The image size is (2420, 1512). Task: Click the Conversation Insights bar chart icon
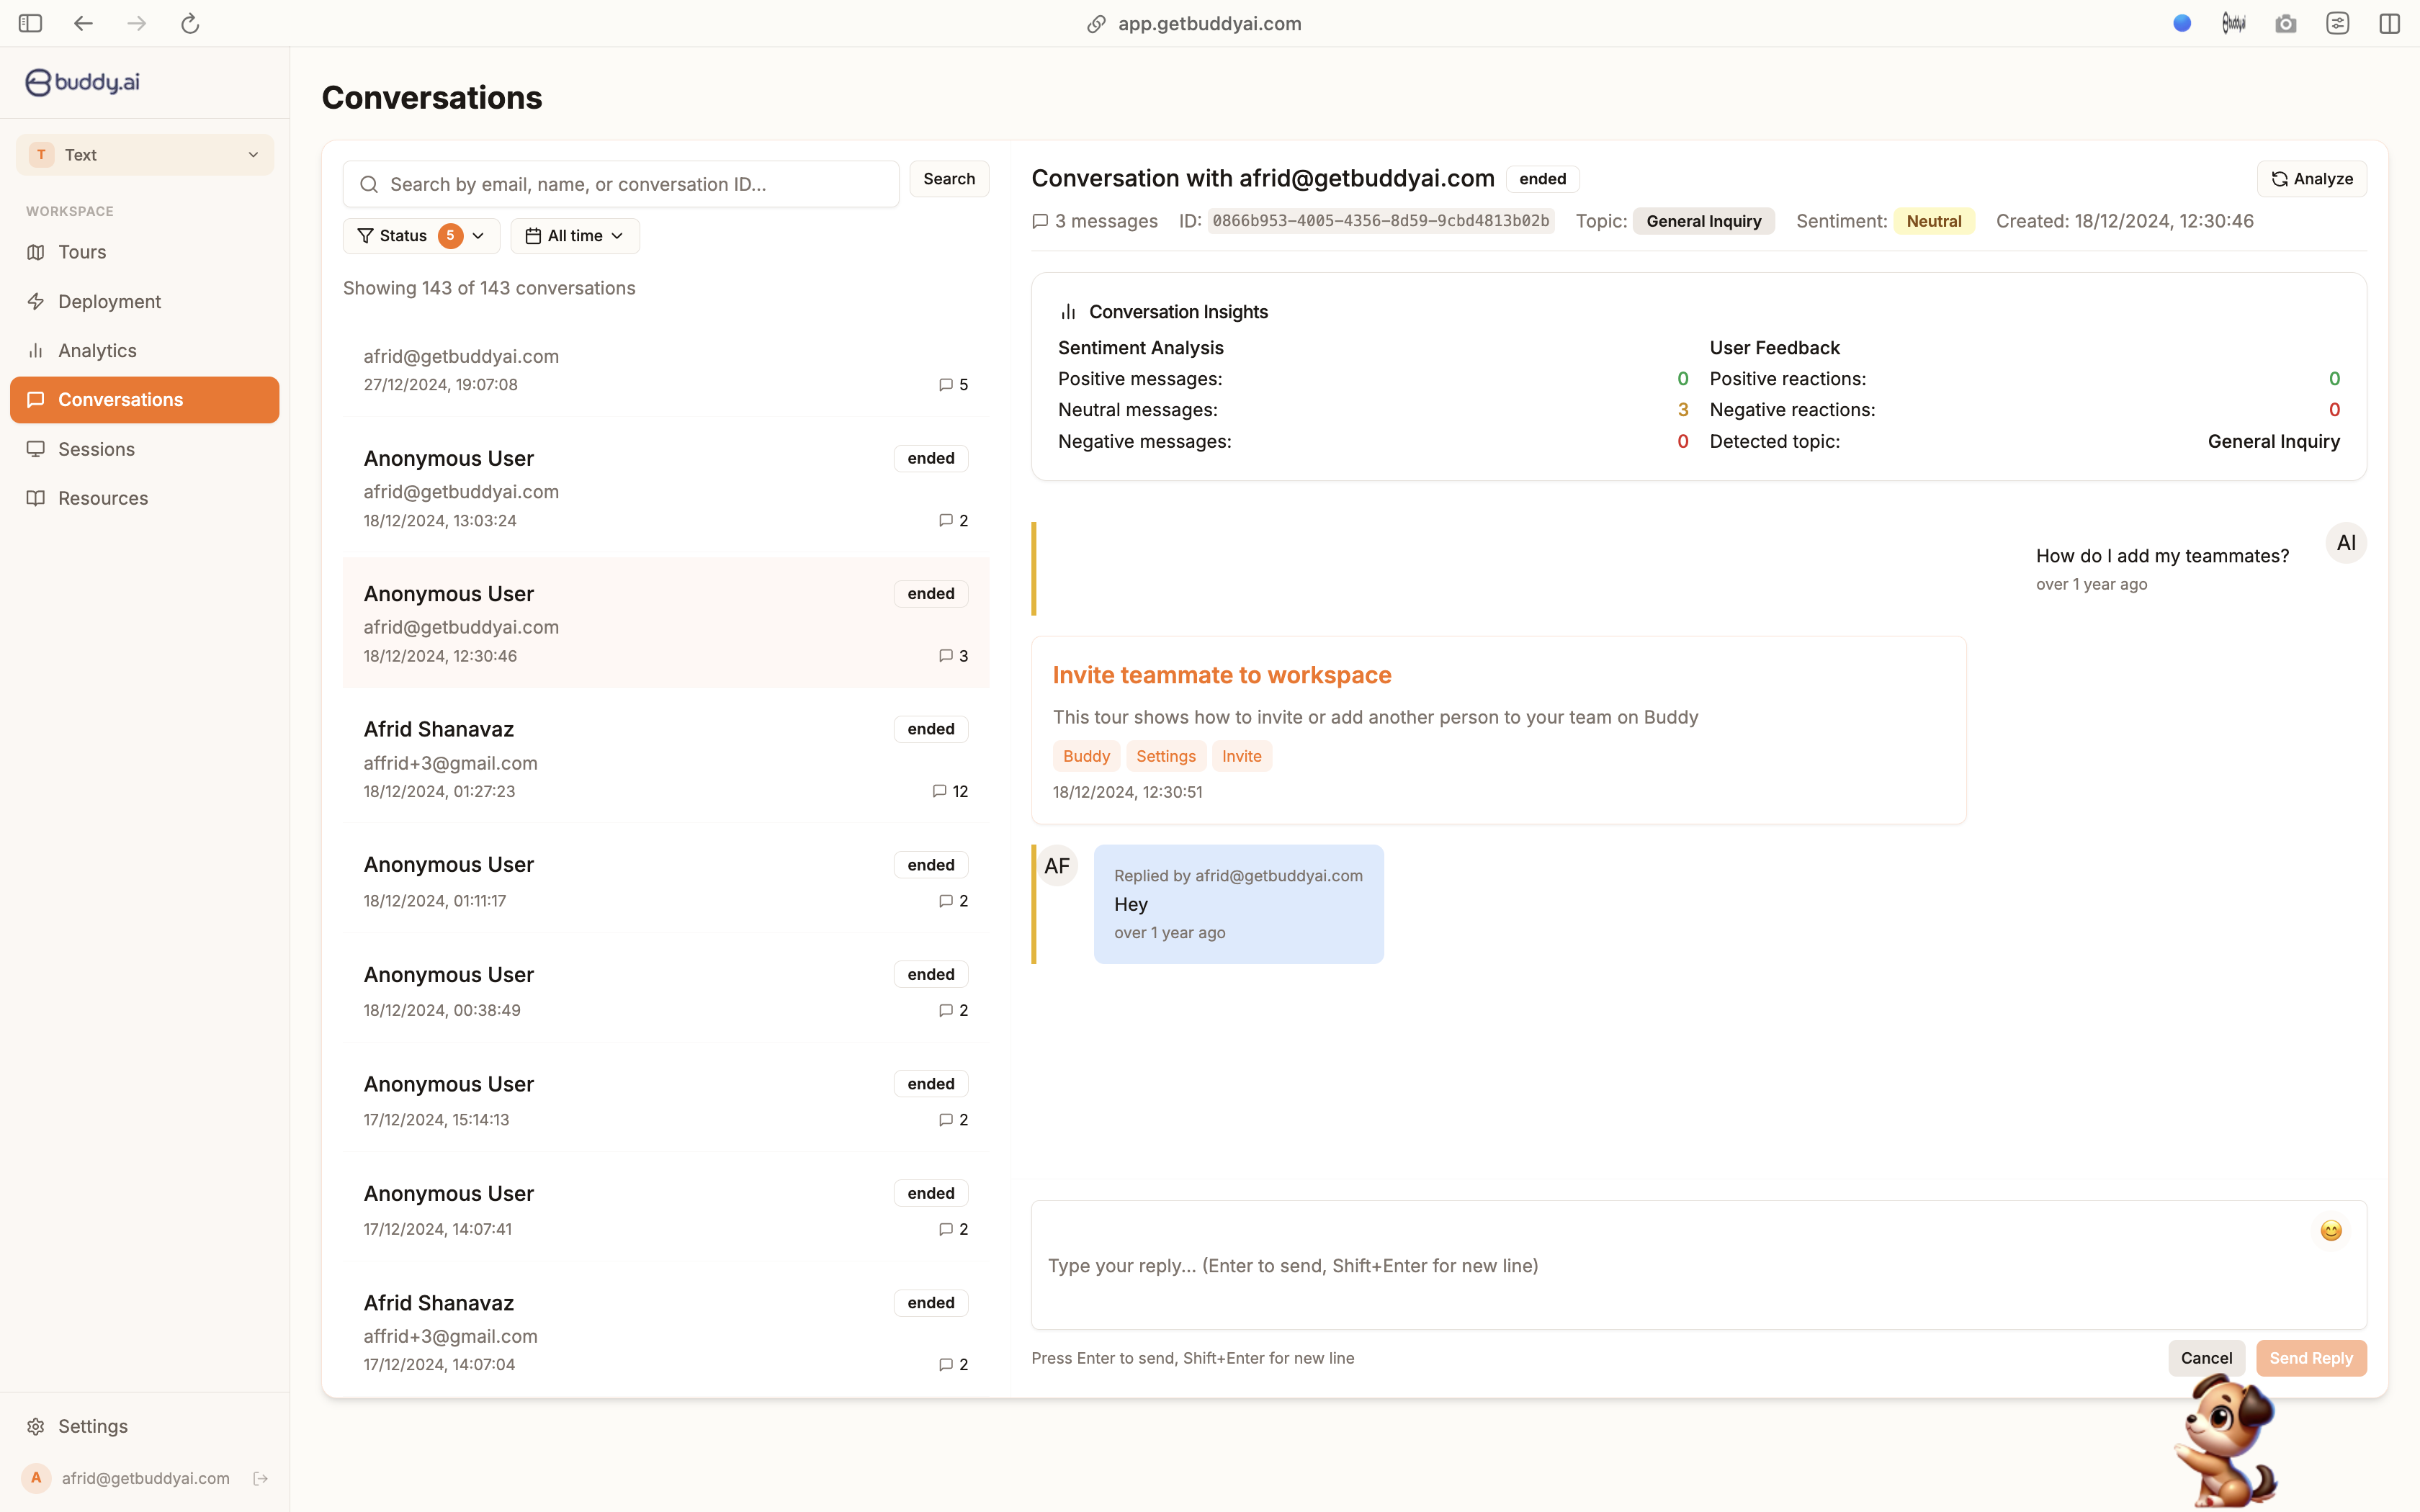[x=1068, y=312]
